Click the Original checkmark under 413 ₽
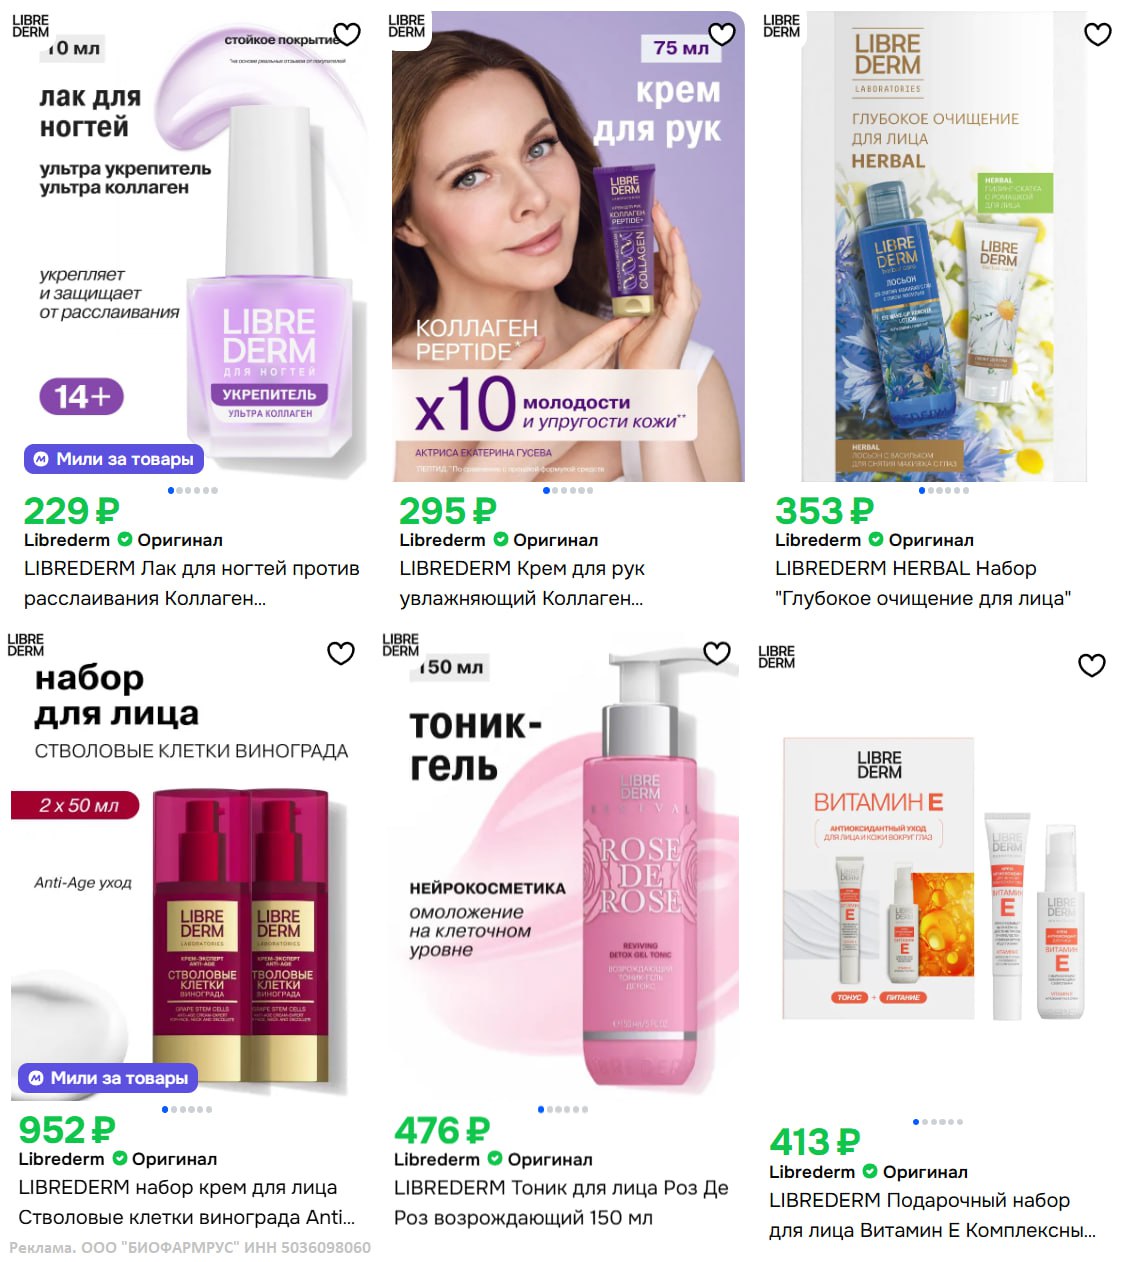The height and width of the screenshot is (1262, 1130). click(x=870, y=1171)
